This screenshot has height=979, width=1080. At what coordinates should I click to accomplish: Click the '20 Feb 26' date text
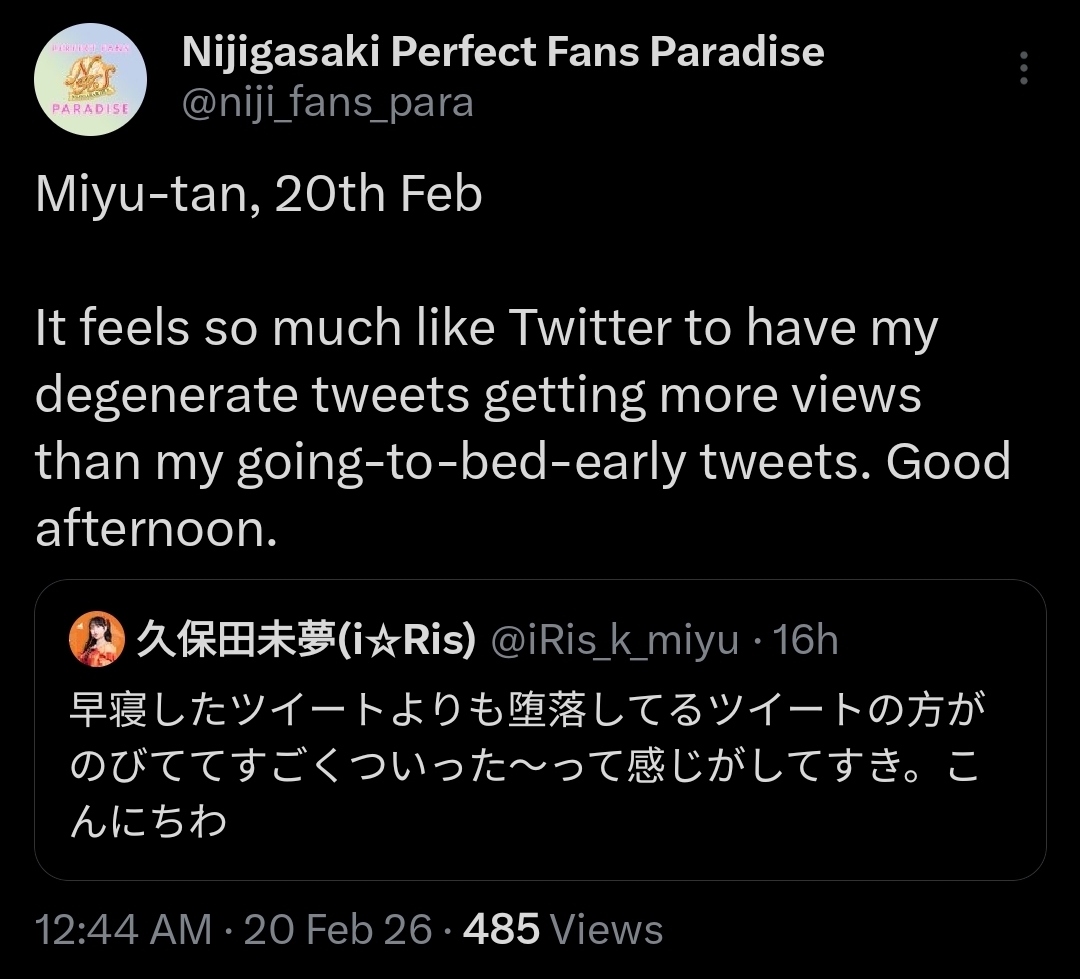pos(338,929)
